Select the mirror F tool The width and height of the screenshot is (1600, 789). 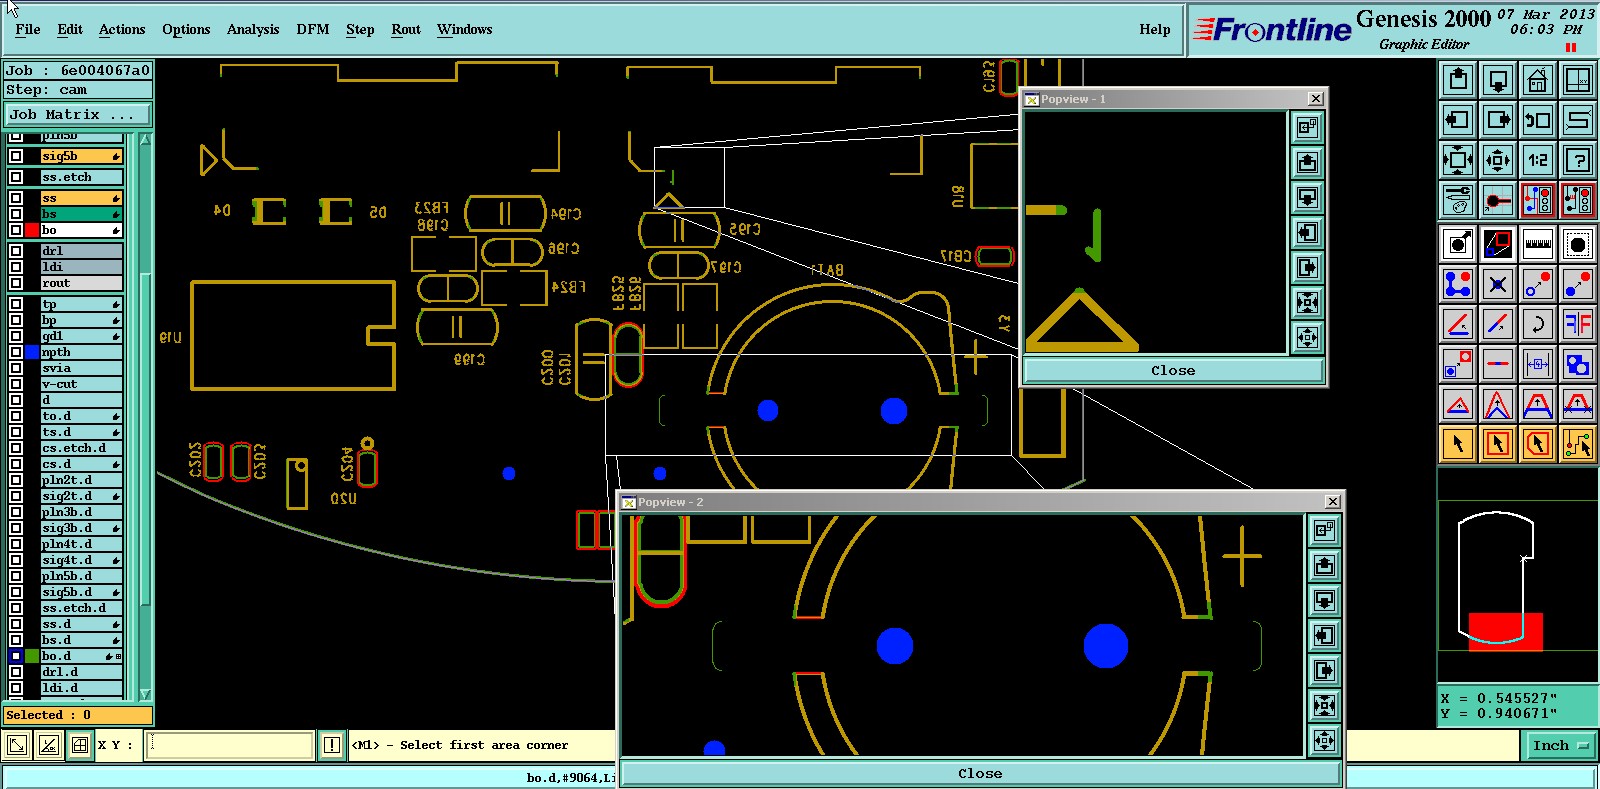tap(1578, 324)
